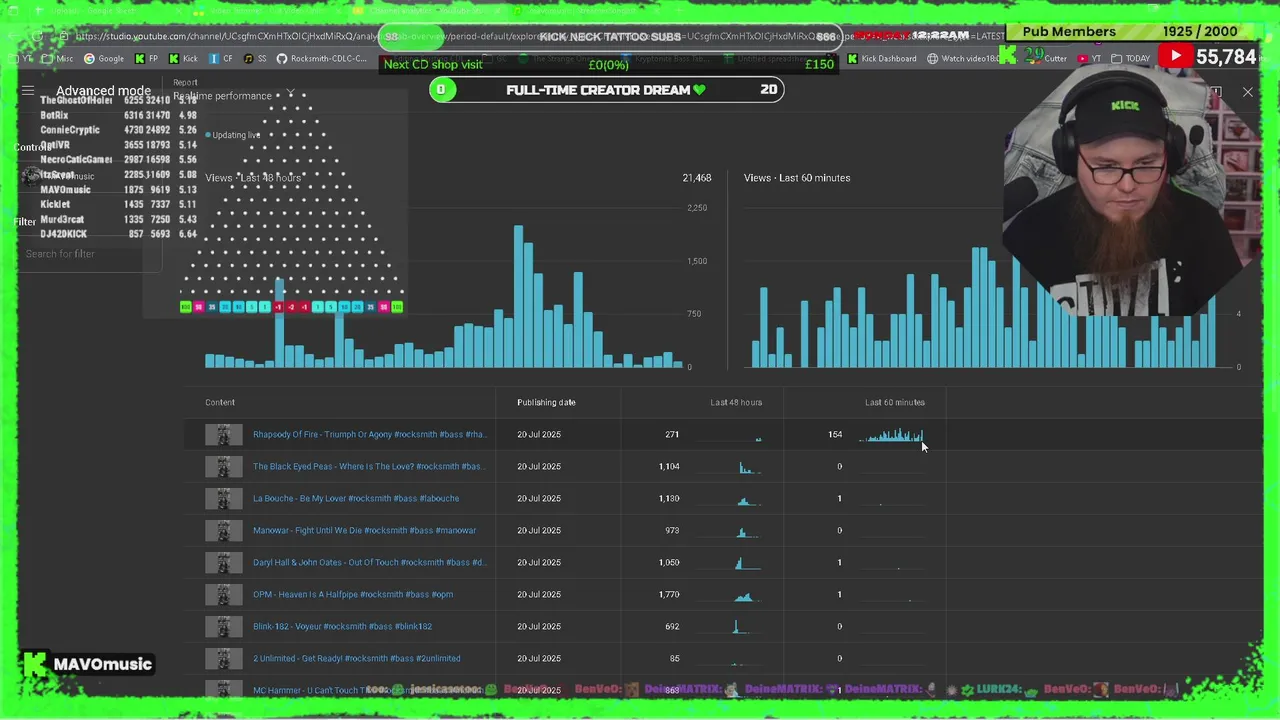
Task: Click the Advanced mode heading
Action: 103,91
